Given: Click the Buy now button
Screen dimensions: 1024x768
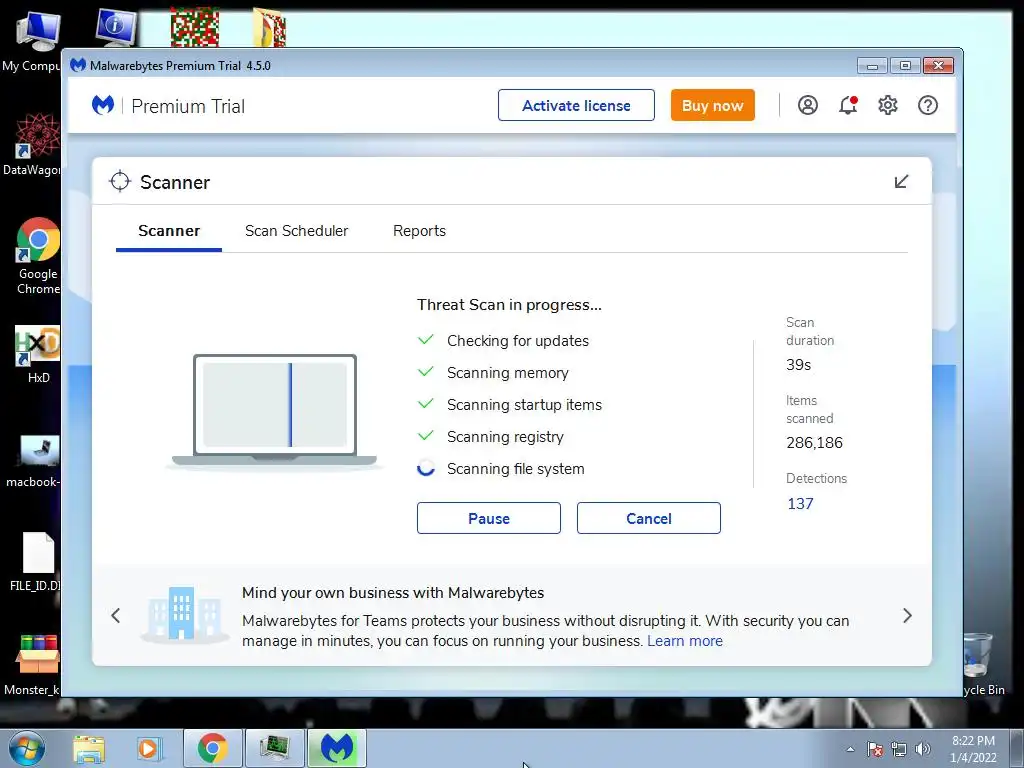Looking at the screenshot, I should 712,105.
